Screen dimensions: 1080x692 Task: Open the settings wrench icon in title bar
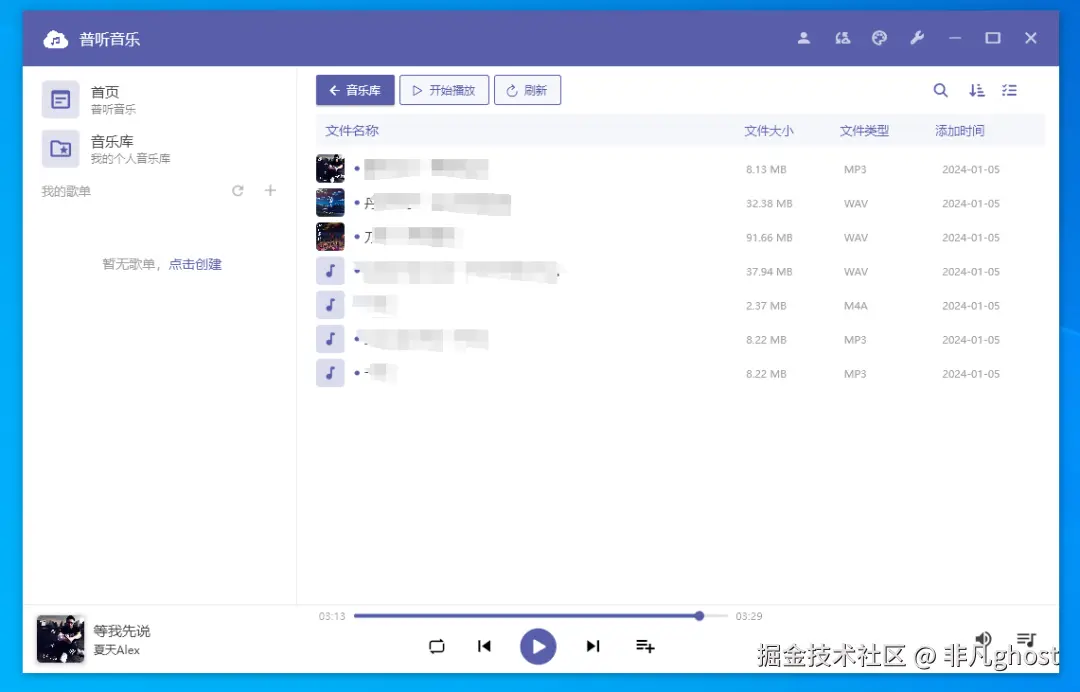click(x=917, y=38)
